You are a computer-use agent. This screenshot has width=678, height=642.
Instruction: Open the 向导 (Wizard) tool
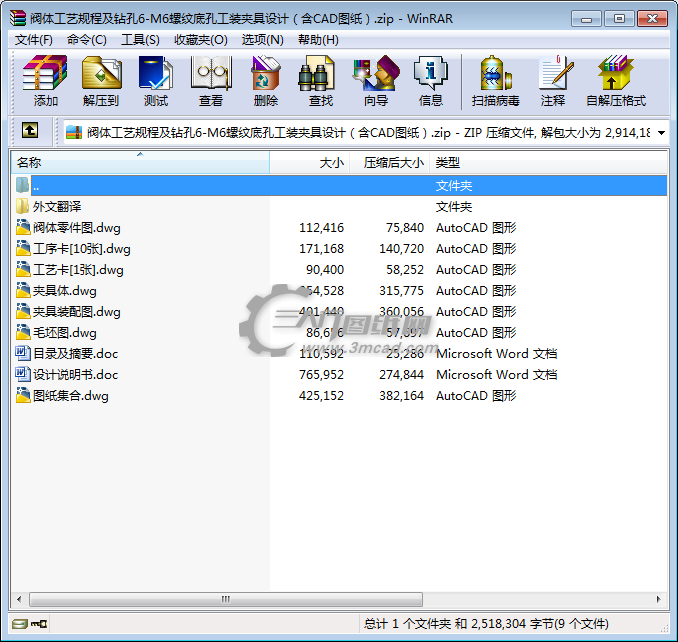(376, 73)
